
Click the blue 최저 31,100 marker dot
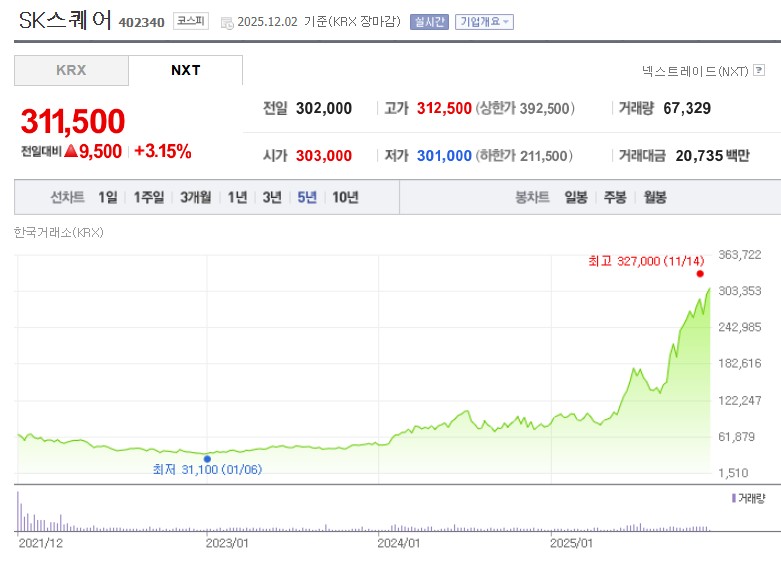click(207, 459)
